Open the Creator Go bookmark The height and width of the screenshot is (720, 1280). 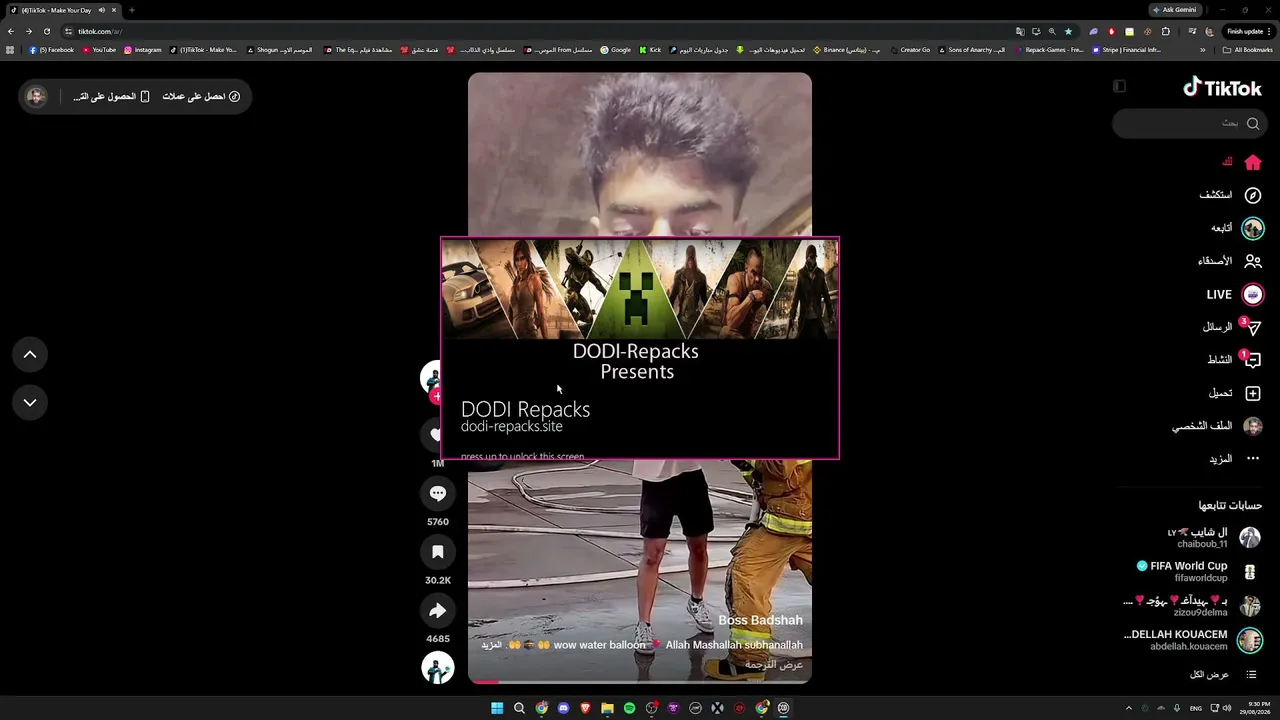coord(910,49)
